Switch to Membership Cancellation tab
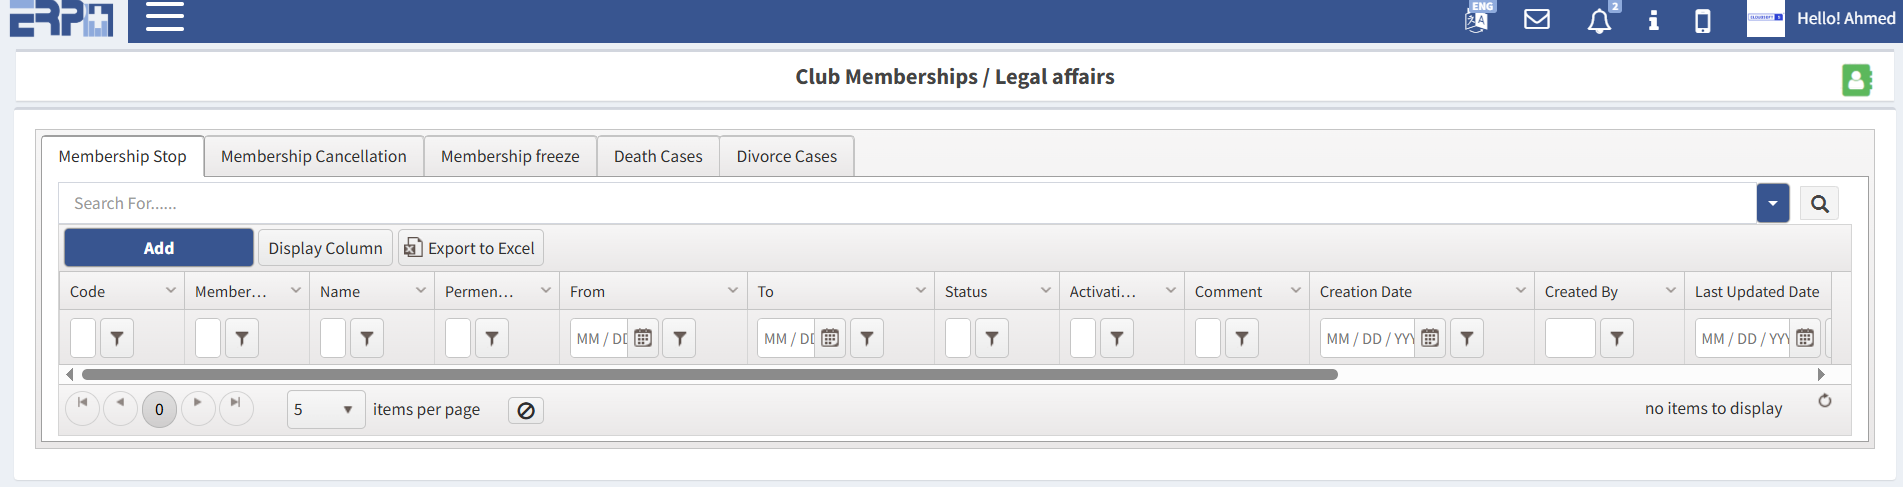 313,157
